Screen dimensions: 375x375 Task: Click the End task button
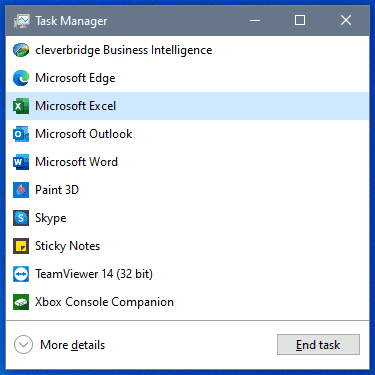pos(318,345)
